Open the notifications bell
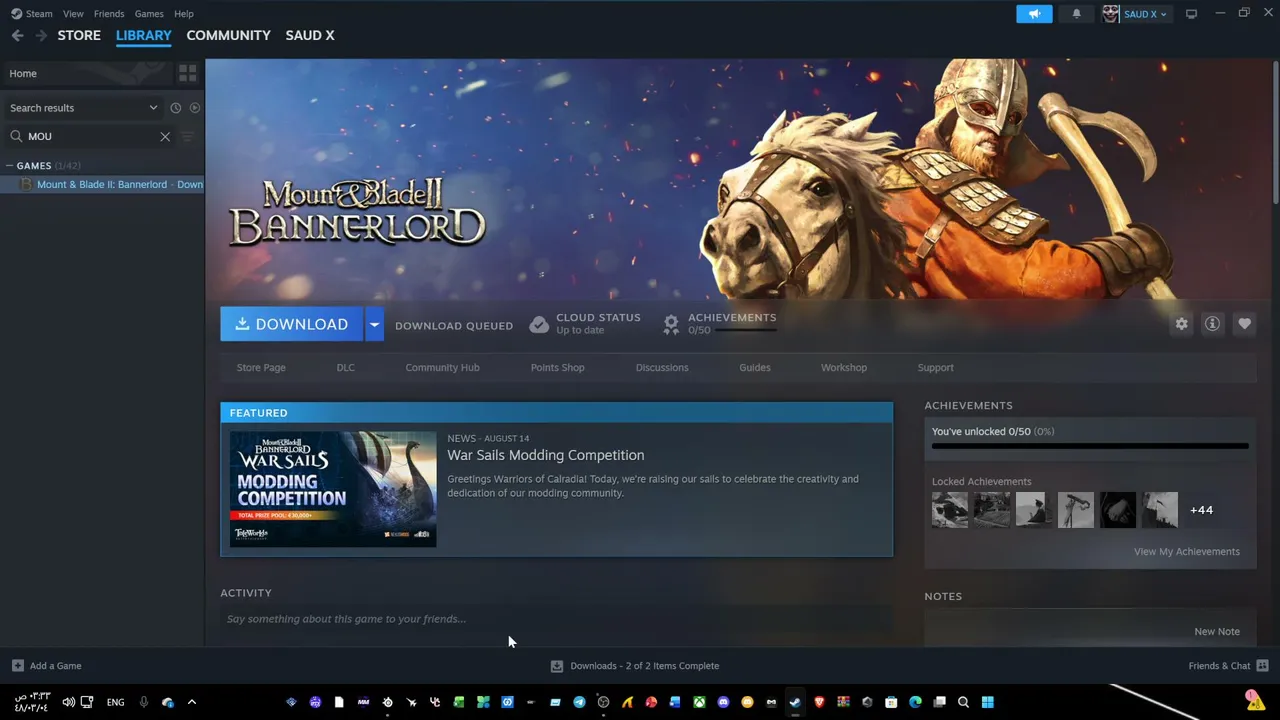The width and height of the screenshot is (1280, 720). coord(1076,14)
